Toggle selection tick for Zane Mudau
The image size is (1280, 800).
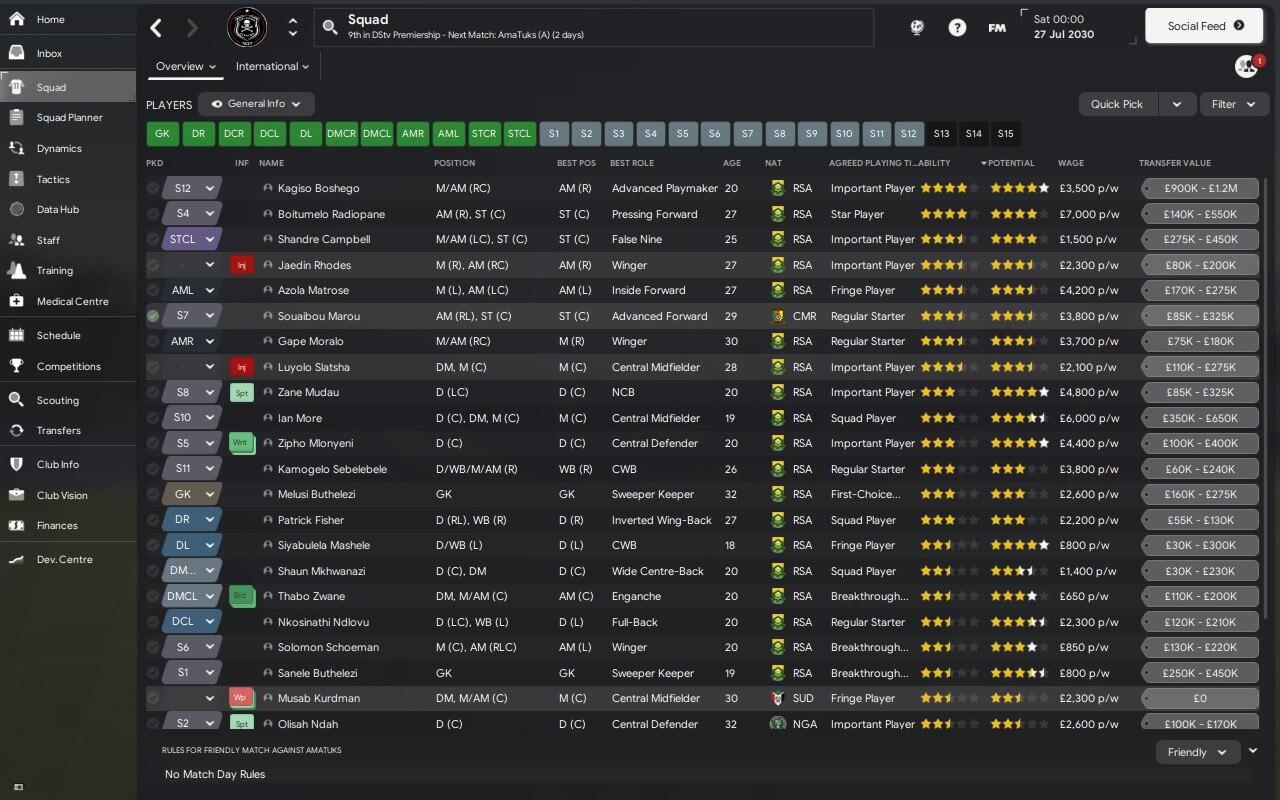coord(153,392)
